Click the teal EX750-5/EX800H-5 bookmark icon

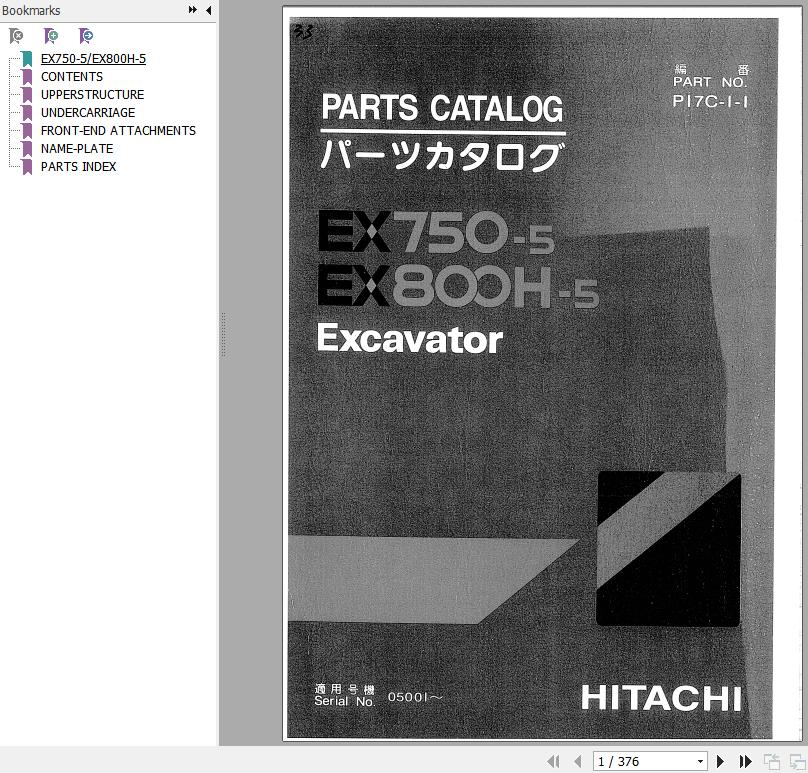(27, 59)
